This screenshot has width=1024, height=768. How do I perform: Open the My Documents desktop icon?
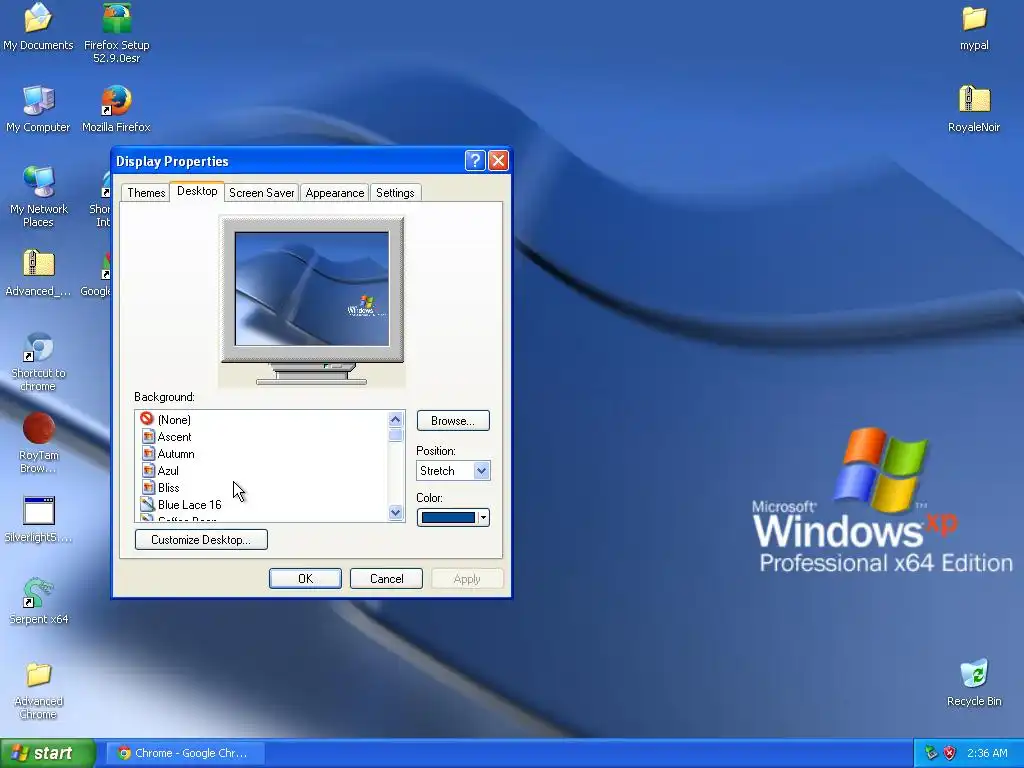coord(38,18)
